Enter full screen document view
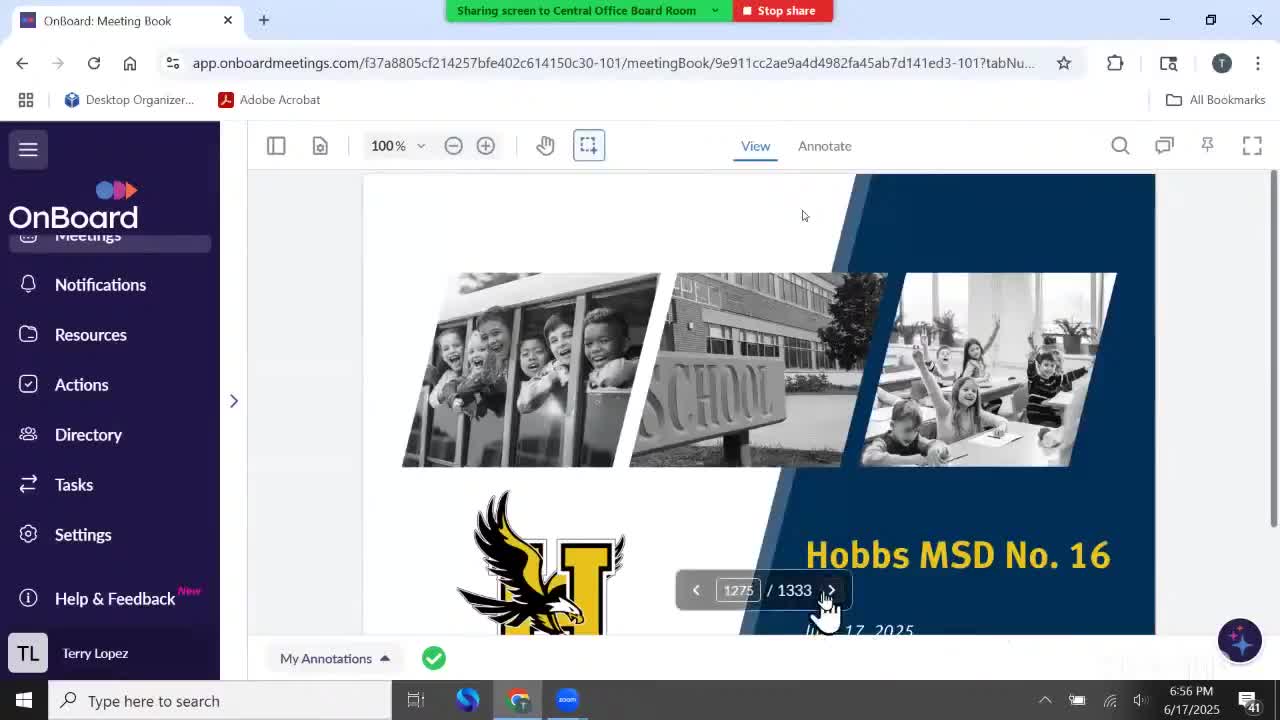 [x=1252, y=146]
